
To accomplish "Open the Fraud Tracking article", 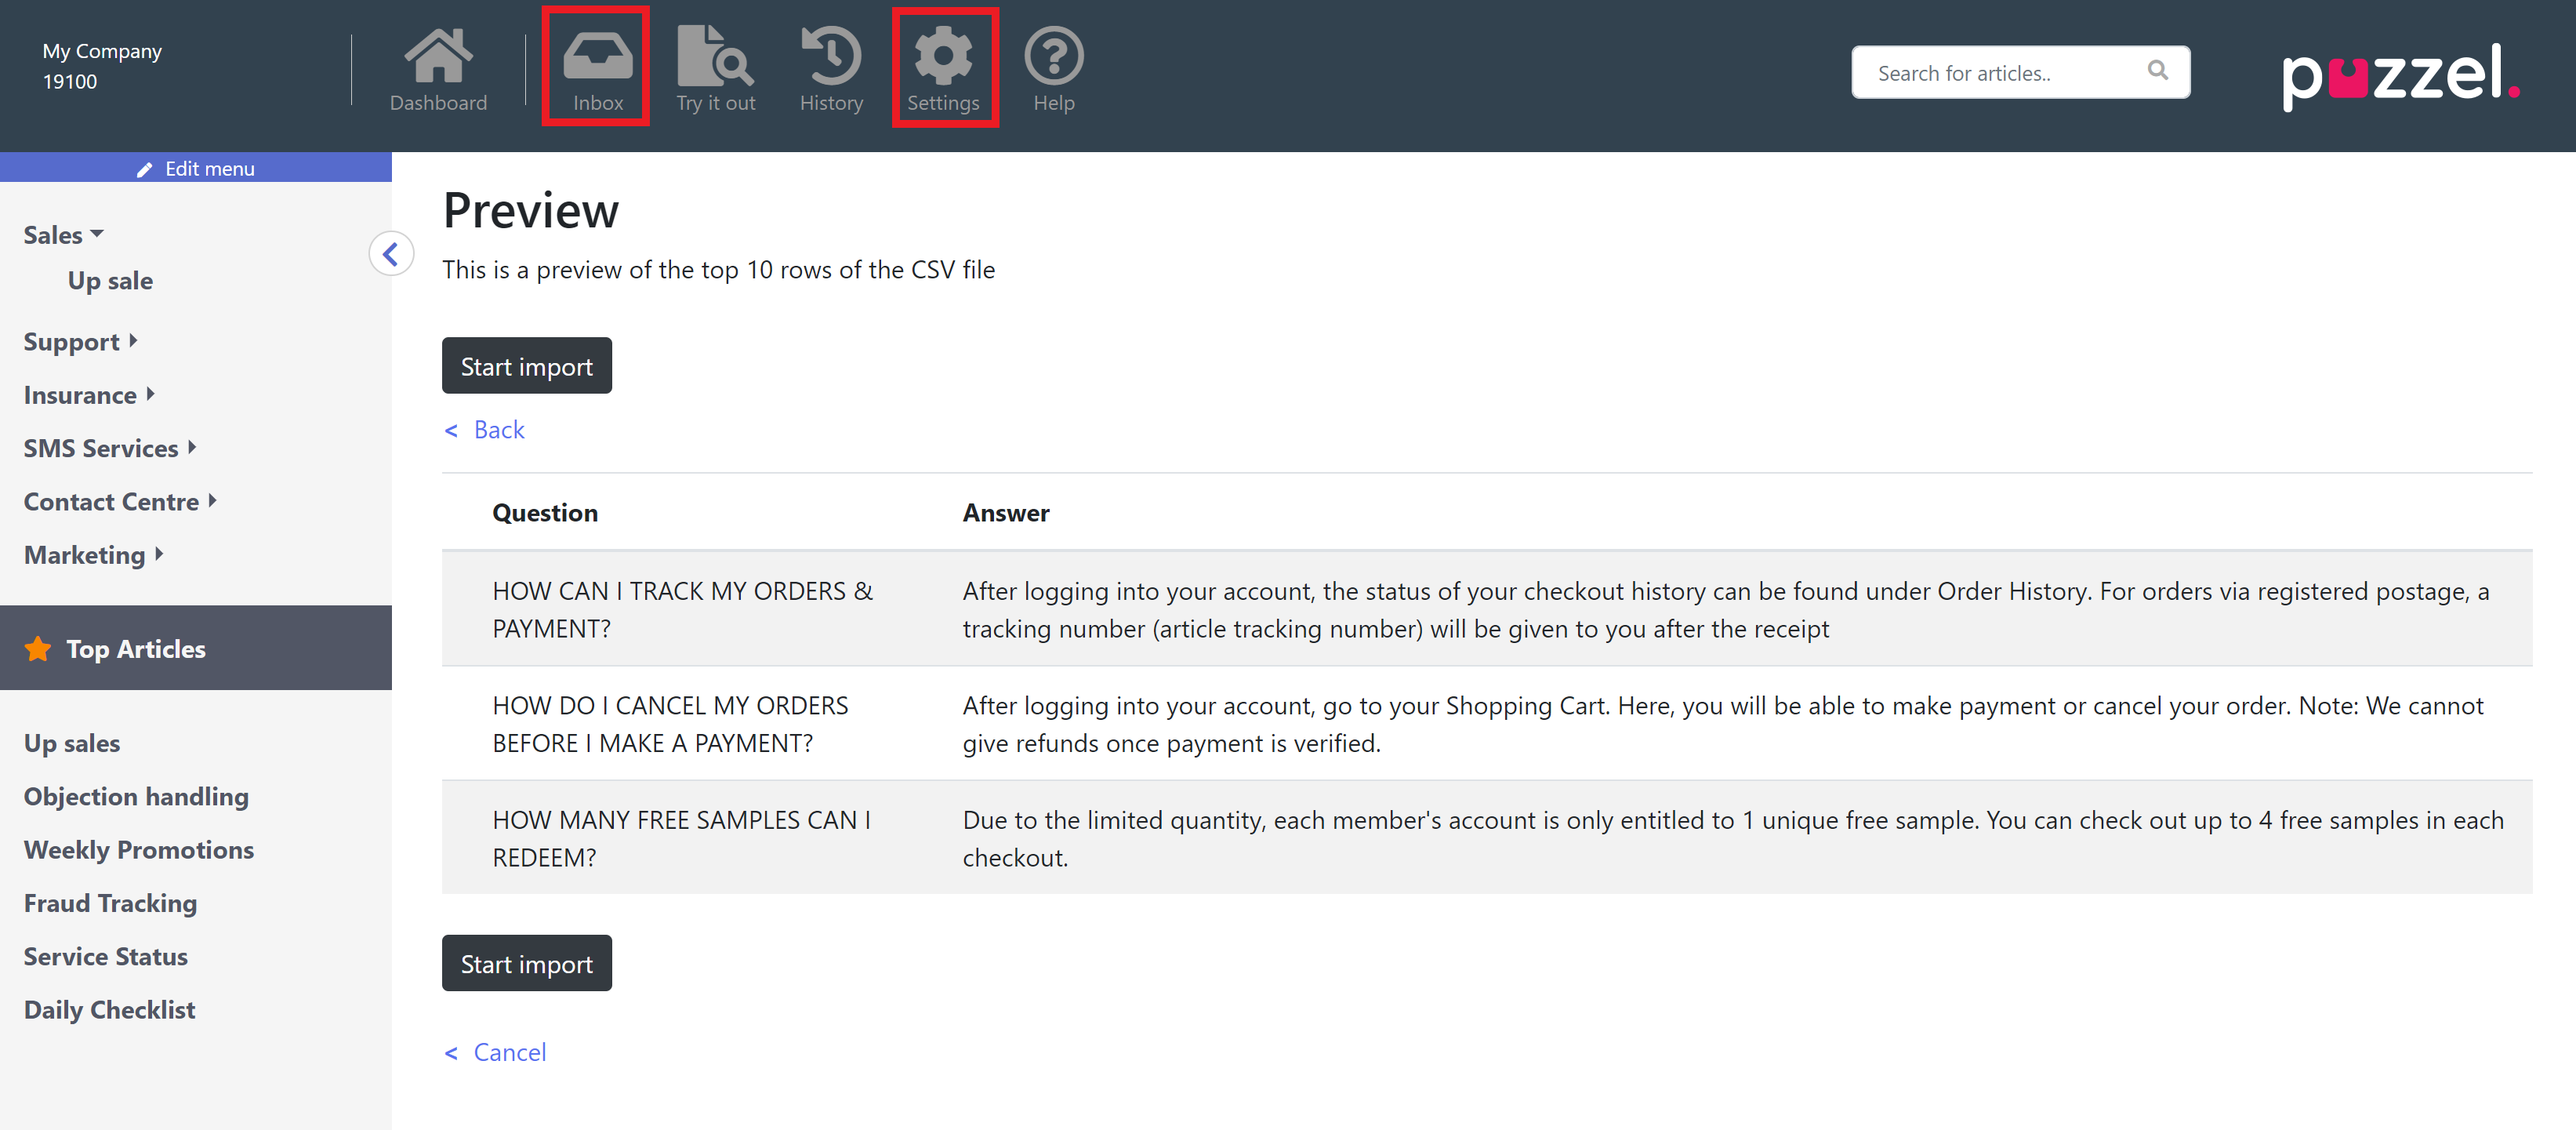I will point(110,903).
